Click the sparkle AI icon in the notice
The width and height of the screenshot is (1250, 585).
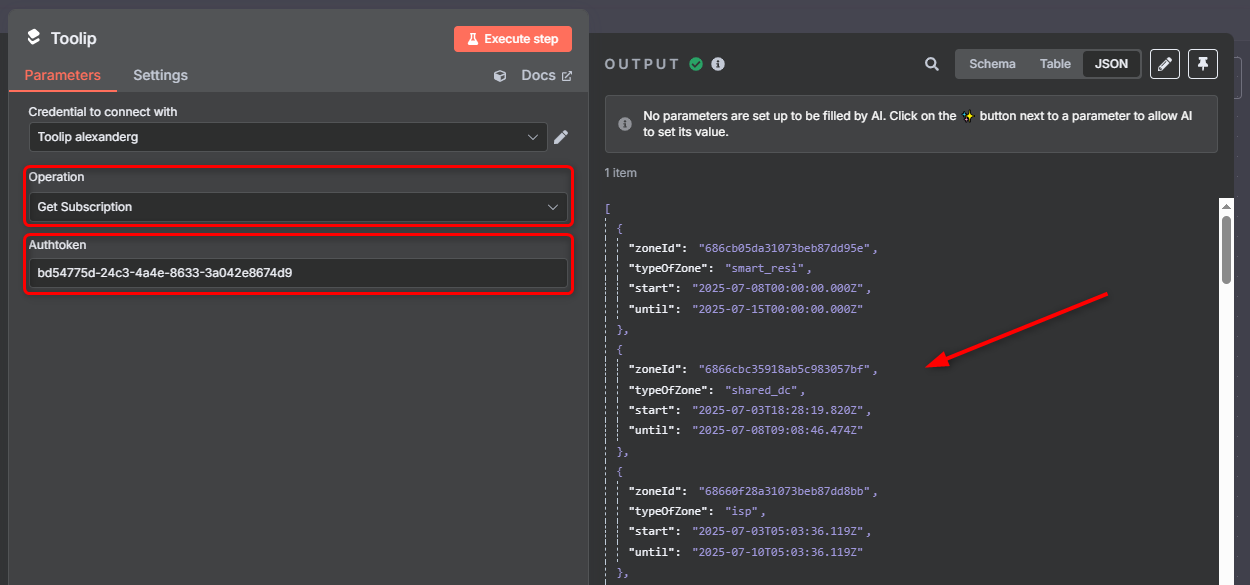coord(968,116)
